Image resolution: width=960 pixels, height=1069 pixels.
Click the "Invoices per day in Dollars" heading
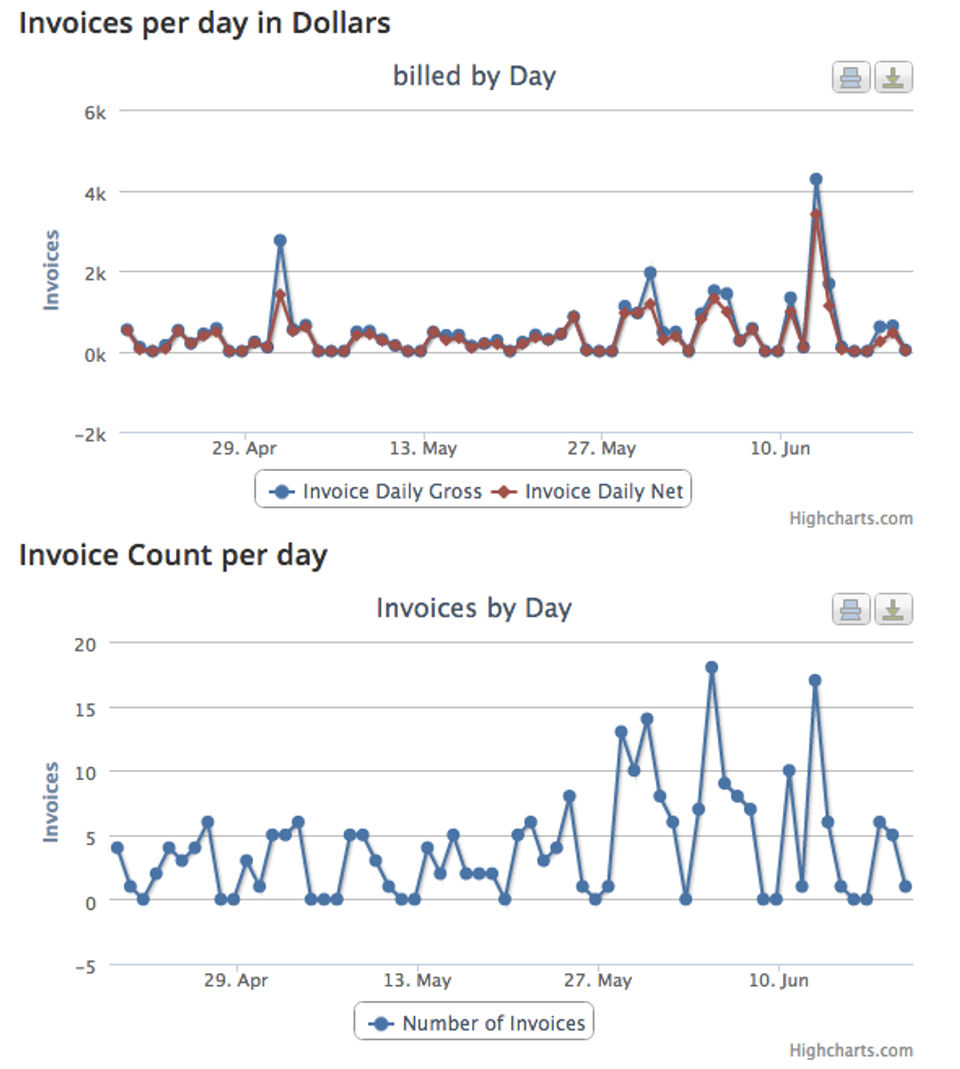coord(205,23)
